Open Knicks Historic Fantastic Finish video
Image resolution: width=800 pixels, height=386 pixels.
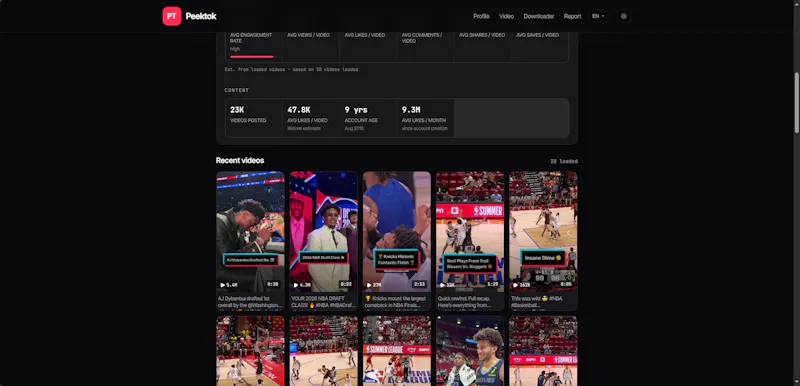coord(396,231)
